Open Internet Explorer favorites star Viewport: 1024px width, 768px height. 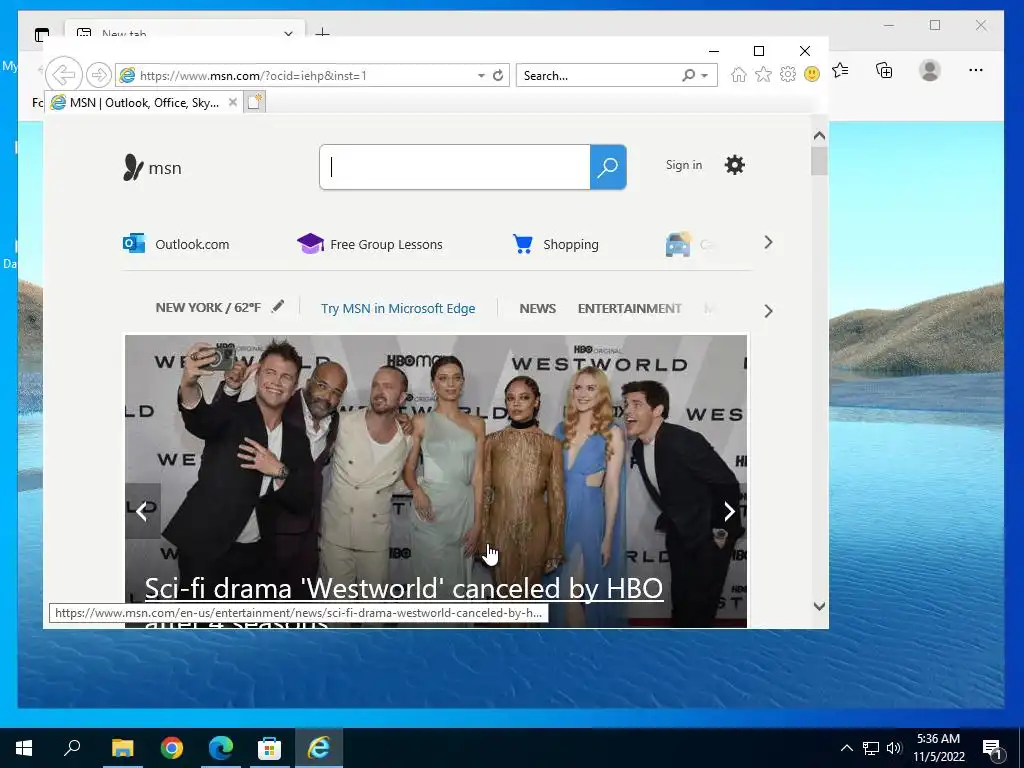point(763,74)
